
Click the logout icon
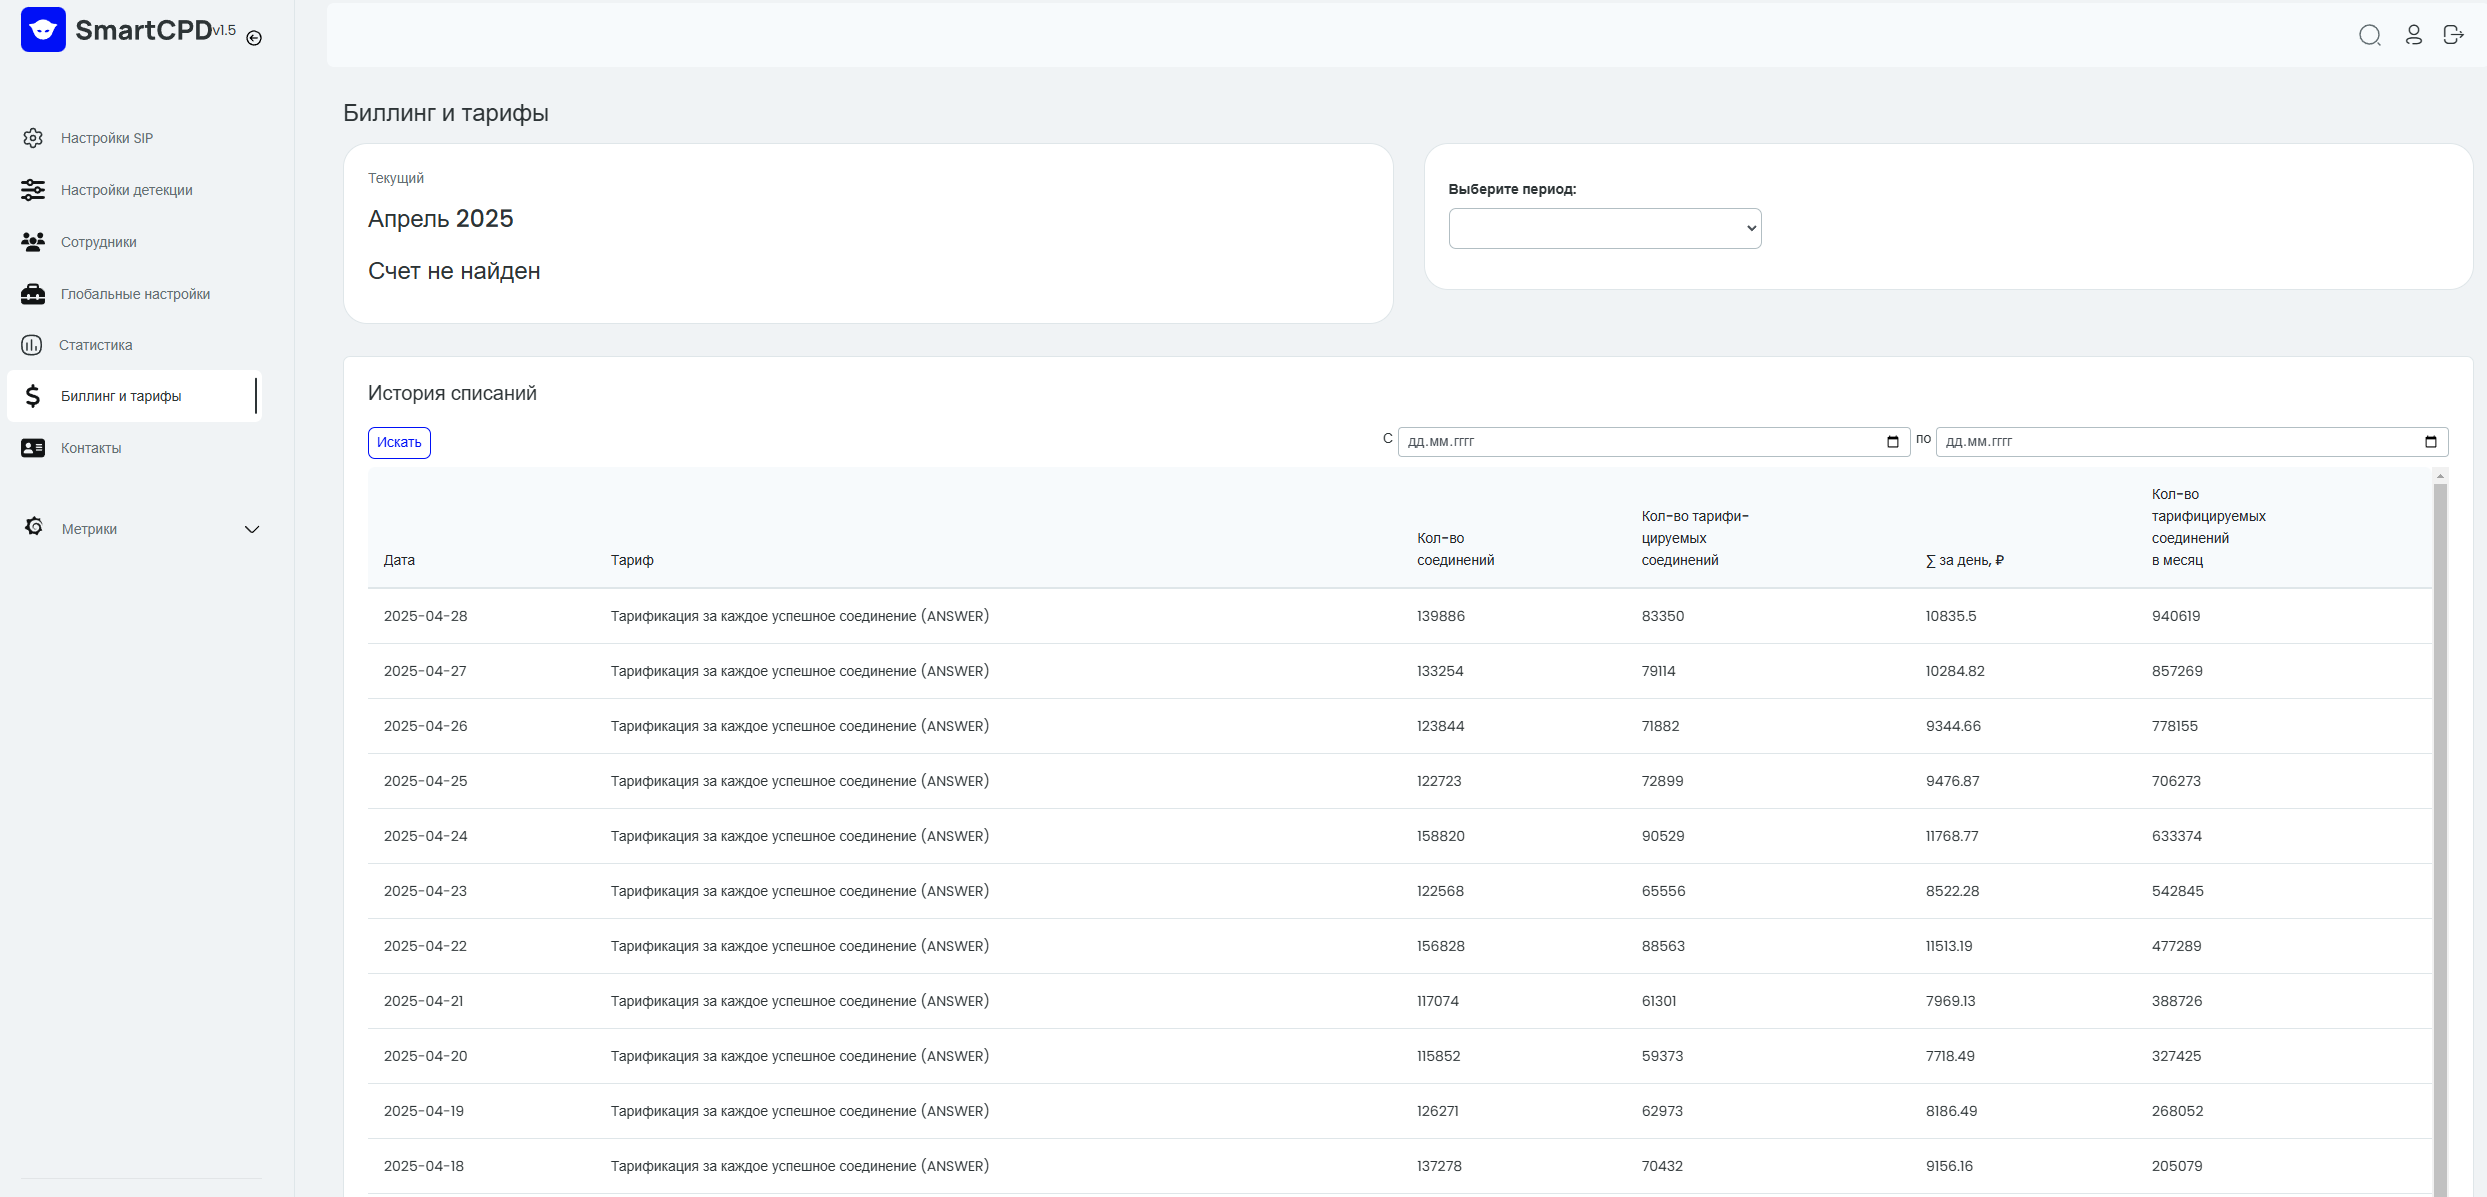tap(2453, 35)
